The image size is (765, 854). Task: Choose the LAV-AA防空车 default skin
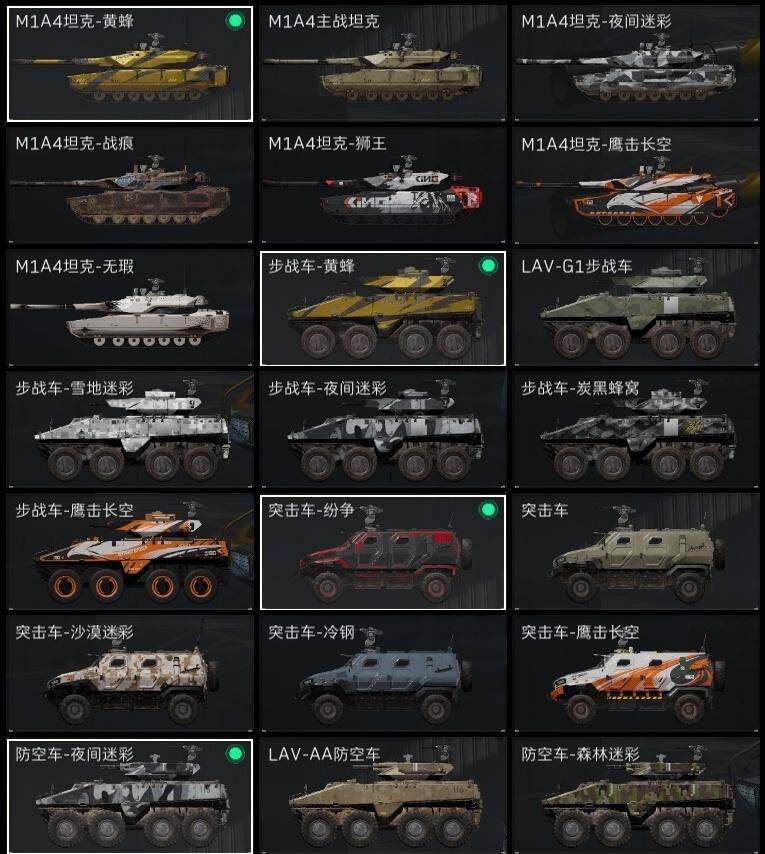click(x=383, y=796)
